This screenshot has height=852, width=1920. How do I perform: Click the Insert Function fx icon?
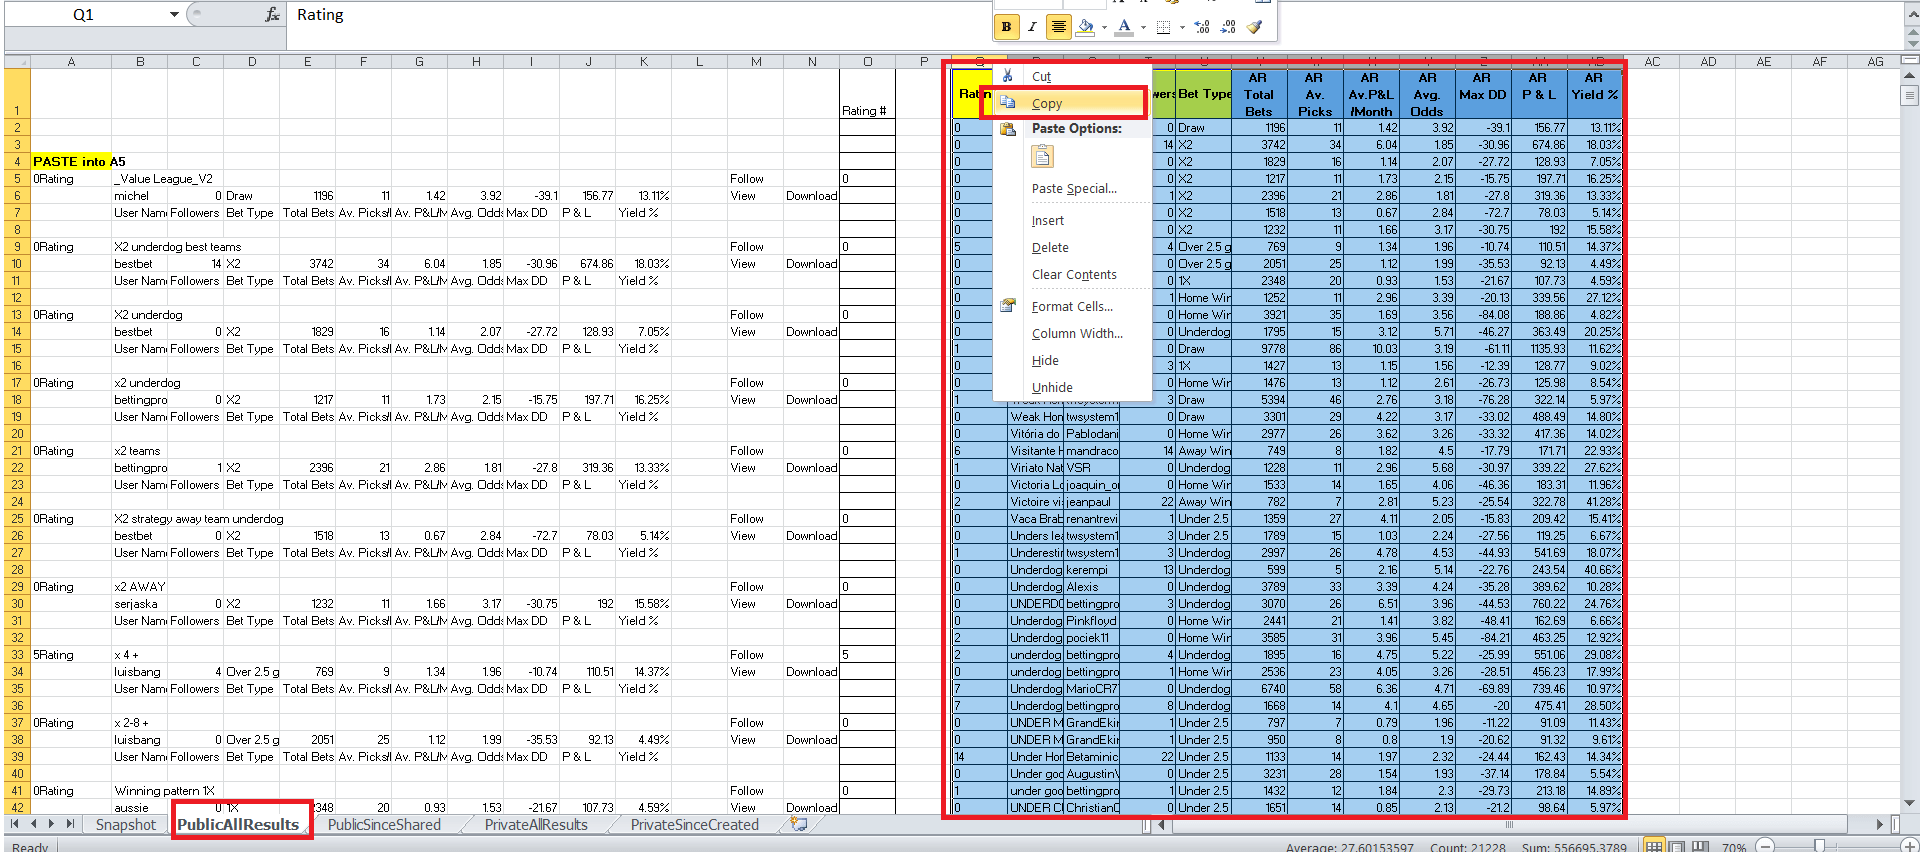272,15
